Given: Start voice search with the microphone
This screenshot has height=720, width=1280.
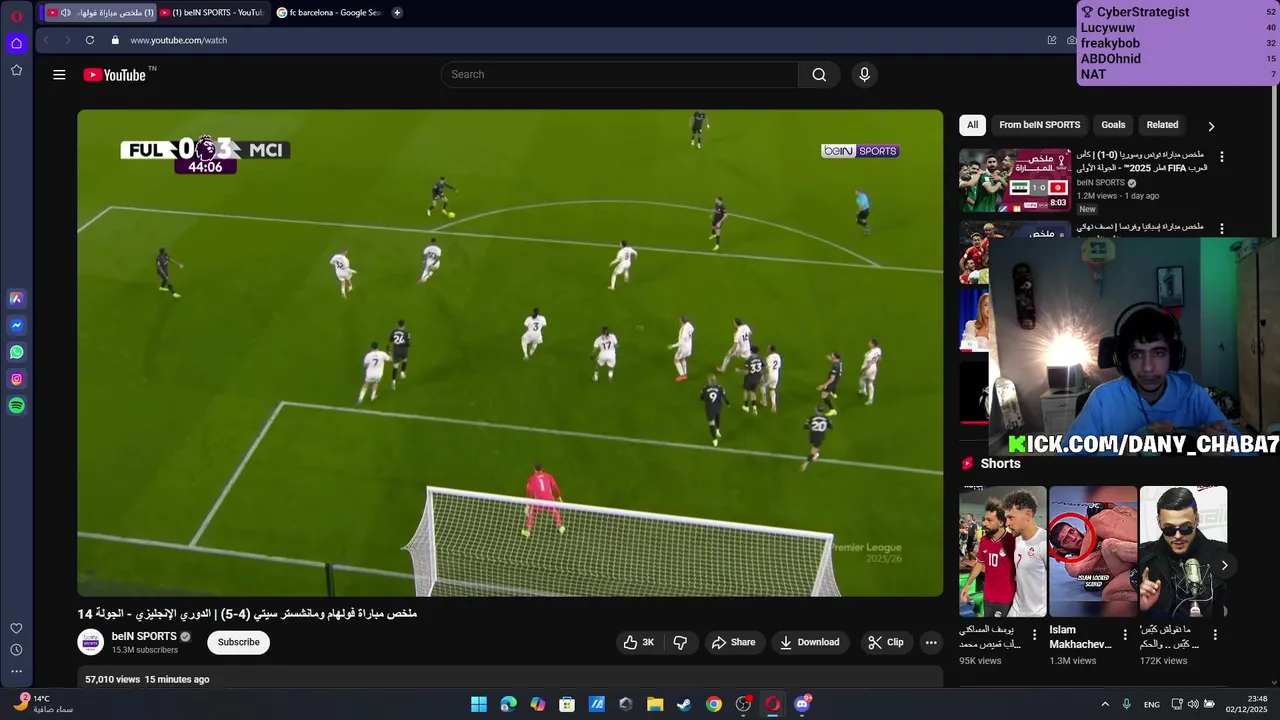Looking at the screenshot, I should [865, 74].
